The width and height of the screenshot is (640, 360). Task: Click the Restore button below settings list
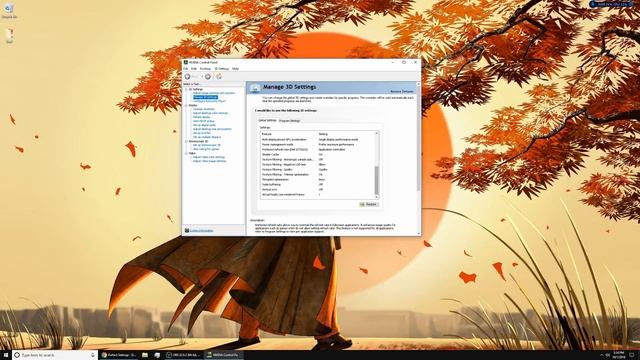click(x=369, y=204)
